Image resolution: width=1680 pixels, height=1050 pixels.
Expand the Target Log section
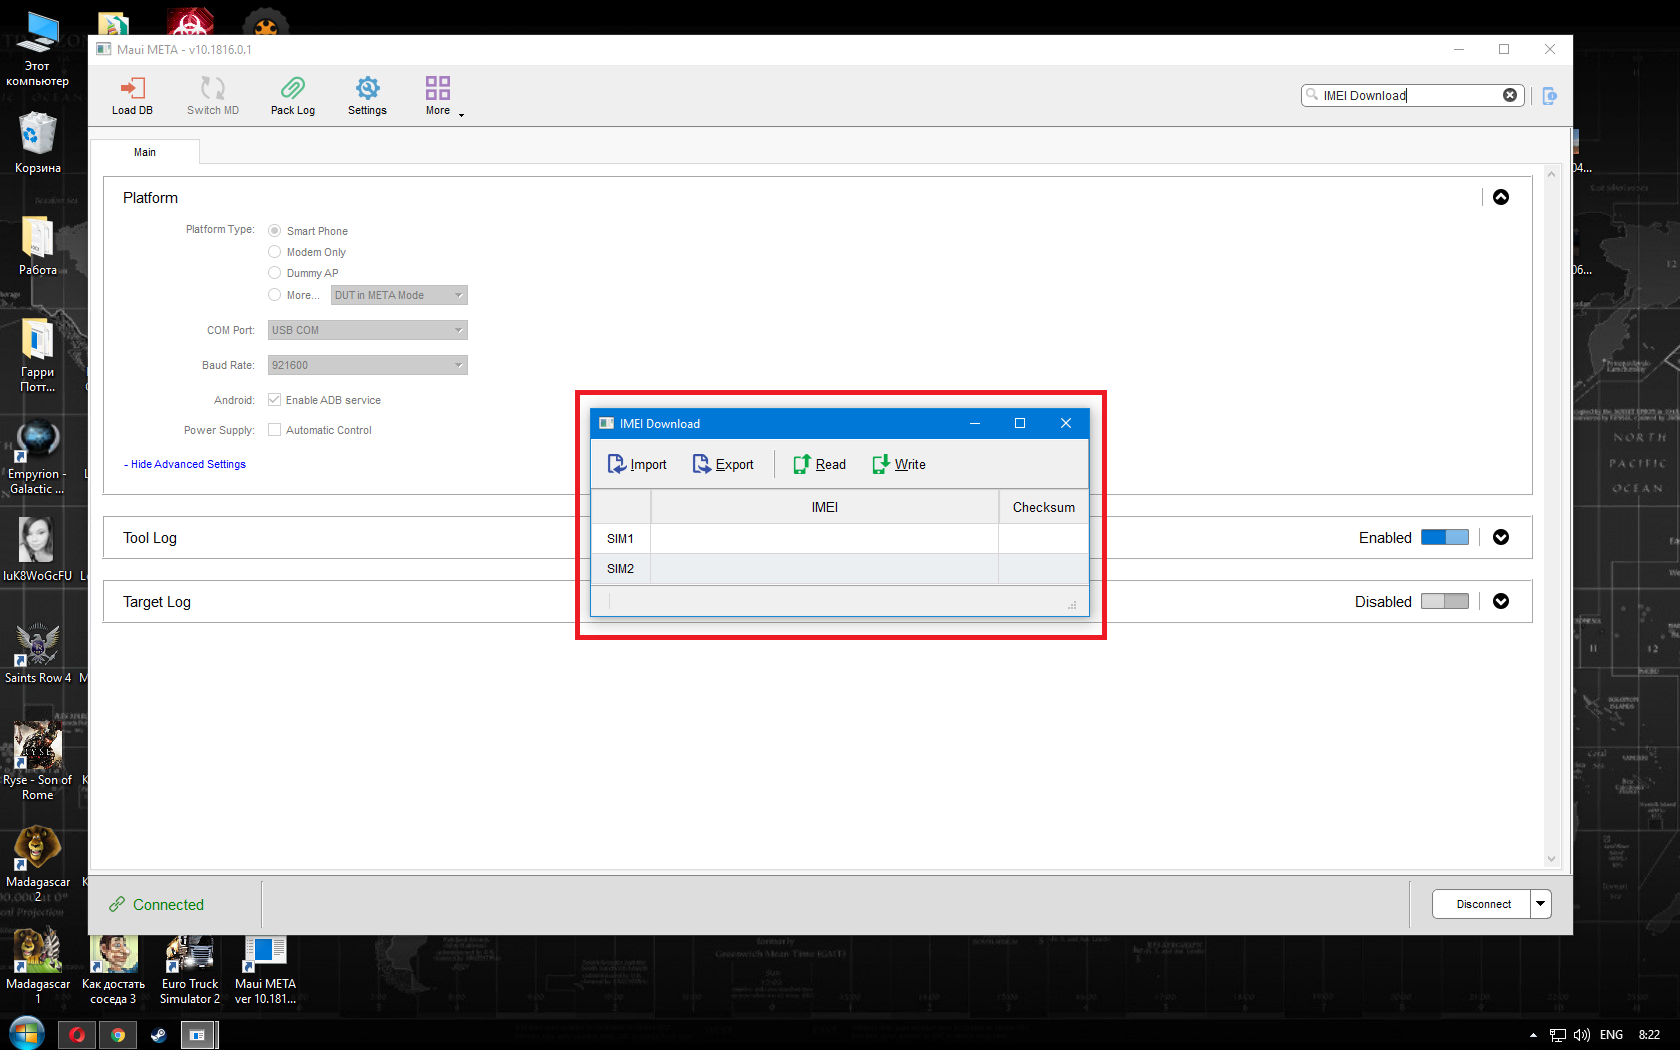(x=1501, y=602)
